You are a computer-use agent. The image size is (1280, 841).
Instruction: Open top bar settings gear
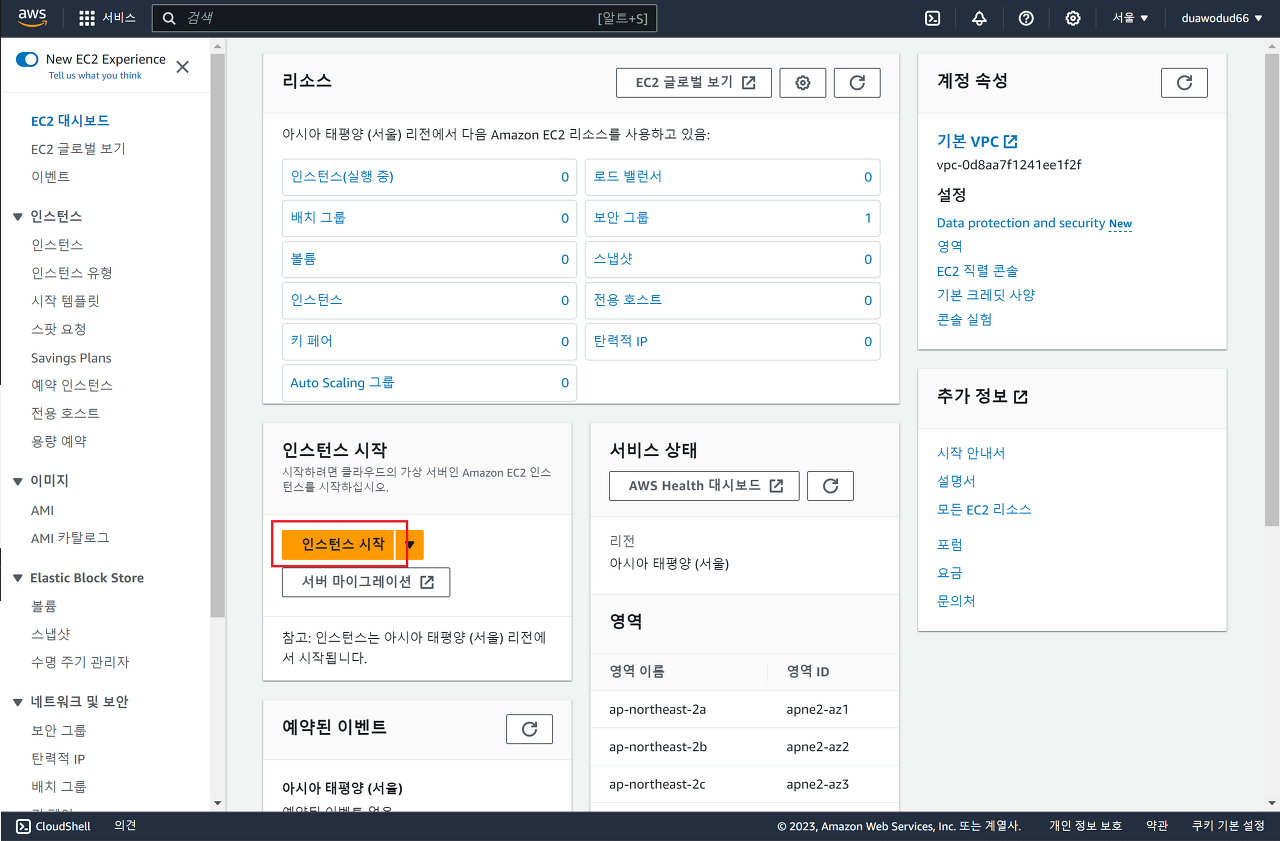(1073, 18)
